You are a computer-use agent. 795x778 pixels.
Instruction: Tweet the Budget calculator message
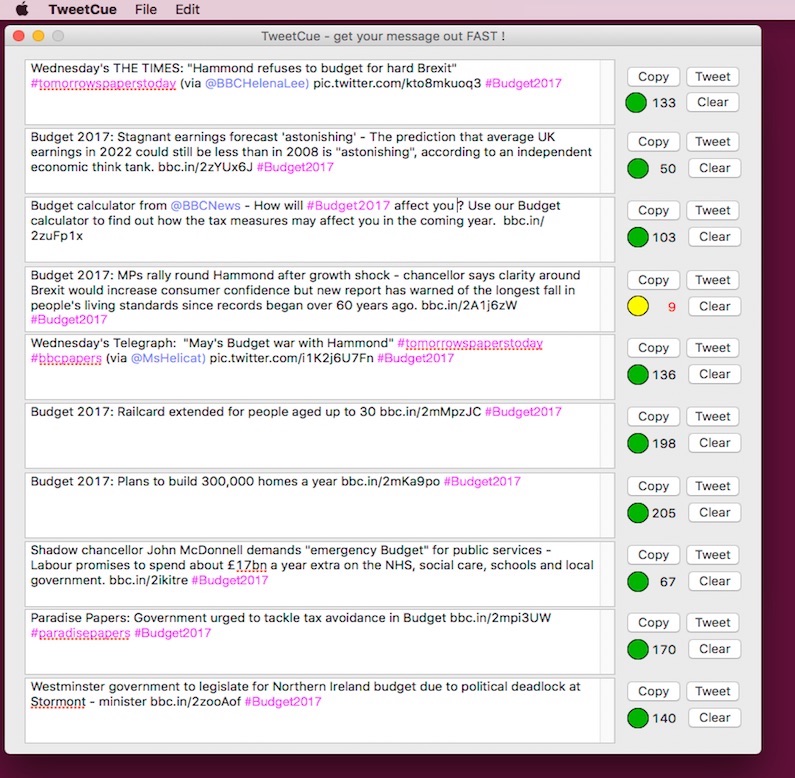click(x=712, y=210)
